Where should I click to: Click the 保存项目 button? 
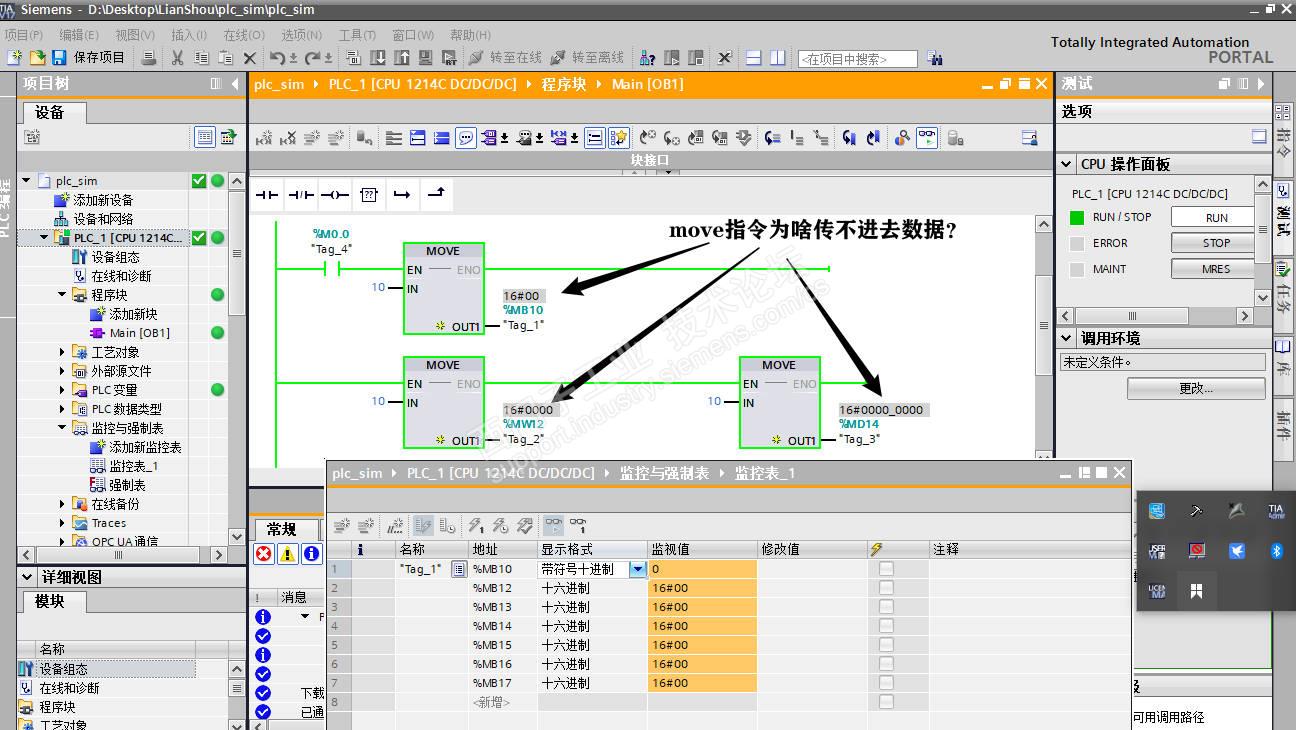88,58
